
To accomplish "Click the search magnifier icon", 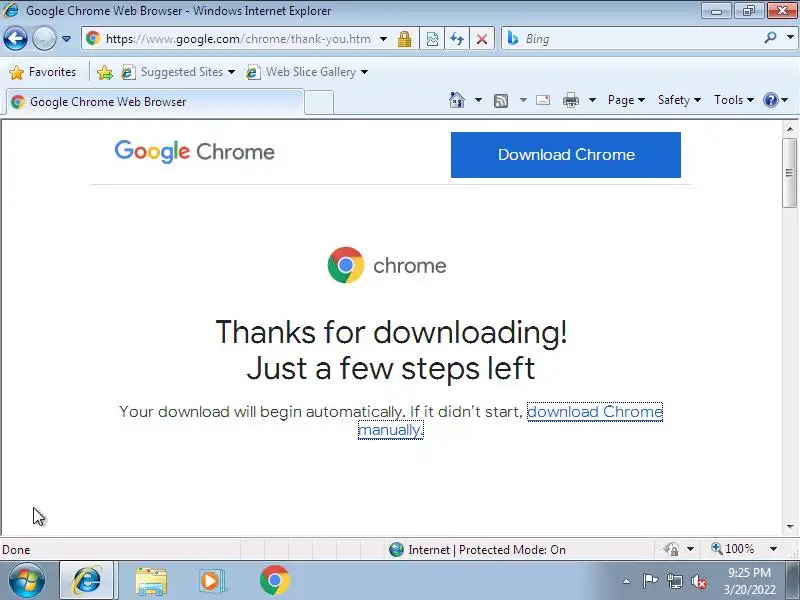I will [770, 38].
